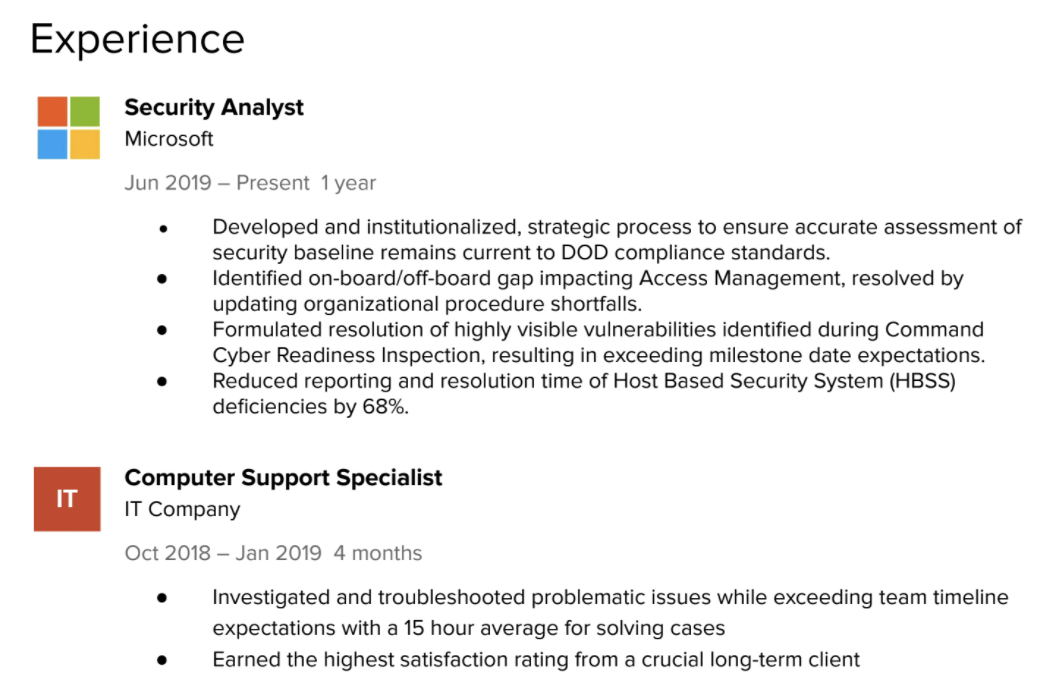Click the '1 year' duration label
Image resolution: width=1046 pixels, height=686 pixels.
[348, 183]
